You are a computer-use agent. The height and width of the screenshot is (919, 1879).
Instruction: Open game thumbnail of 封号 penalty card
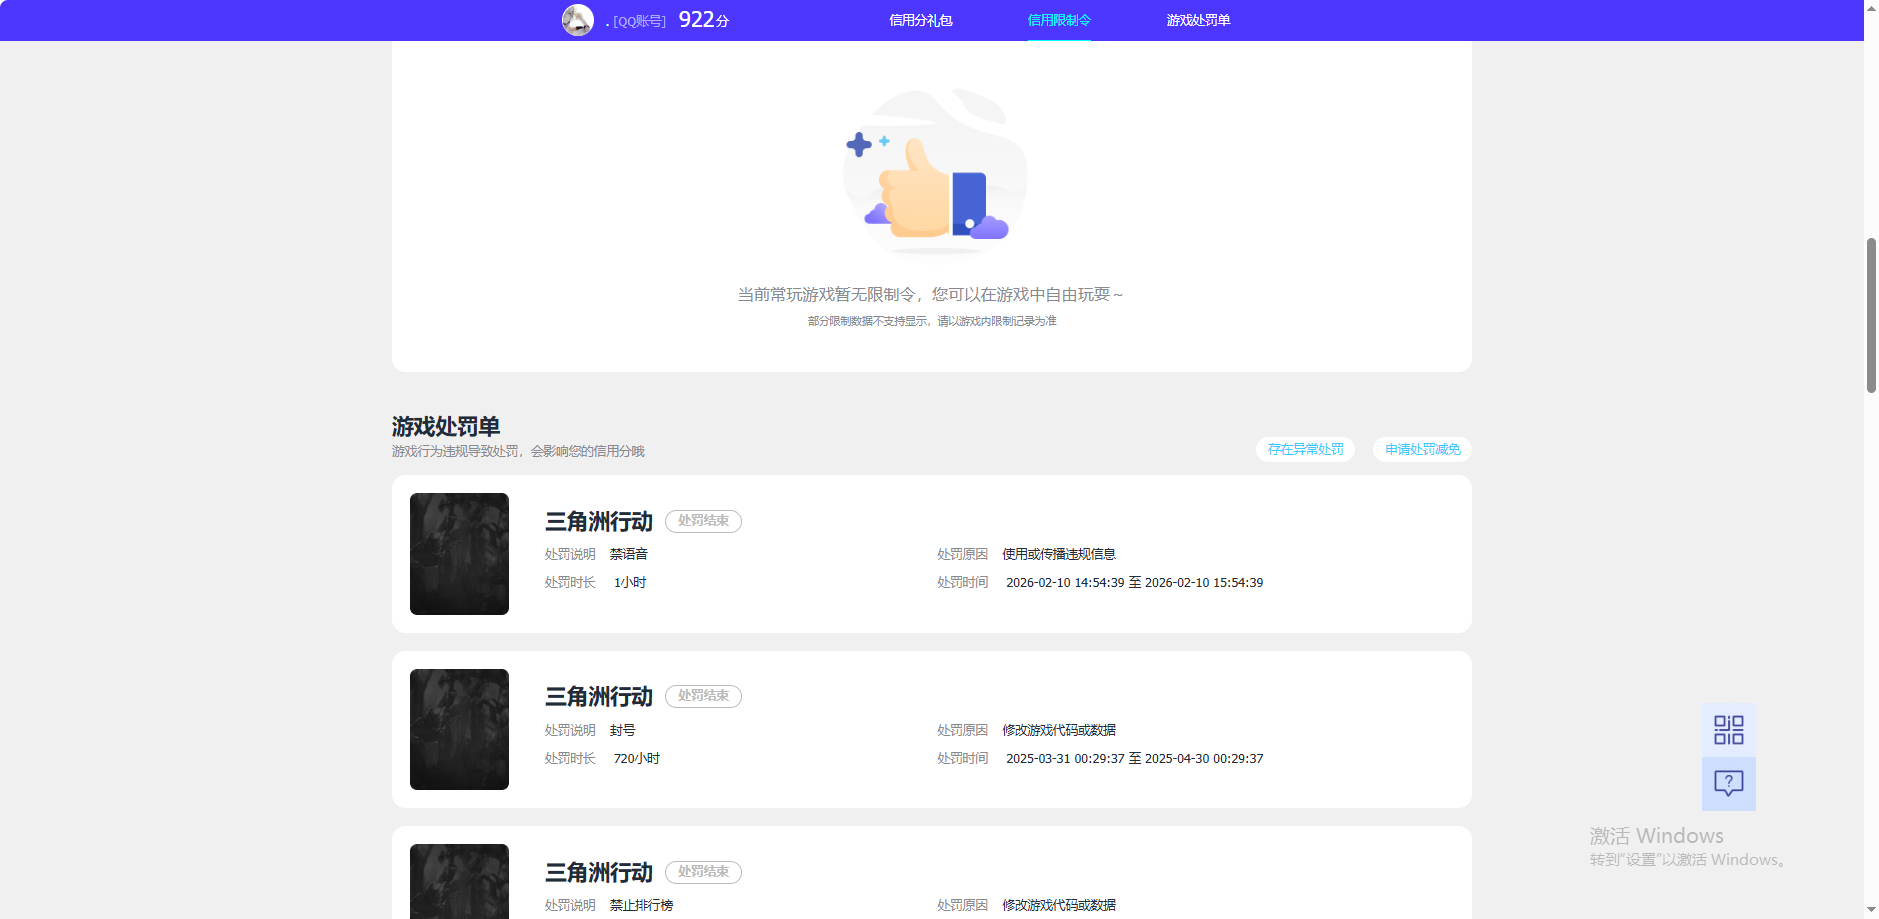459,729
